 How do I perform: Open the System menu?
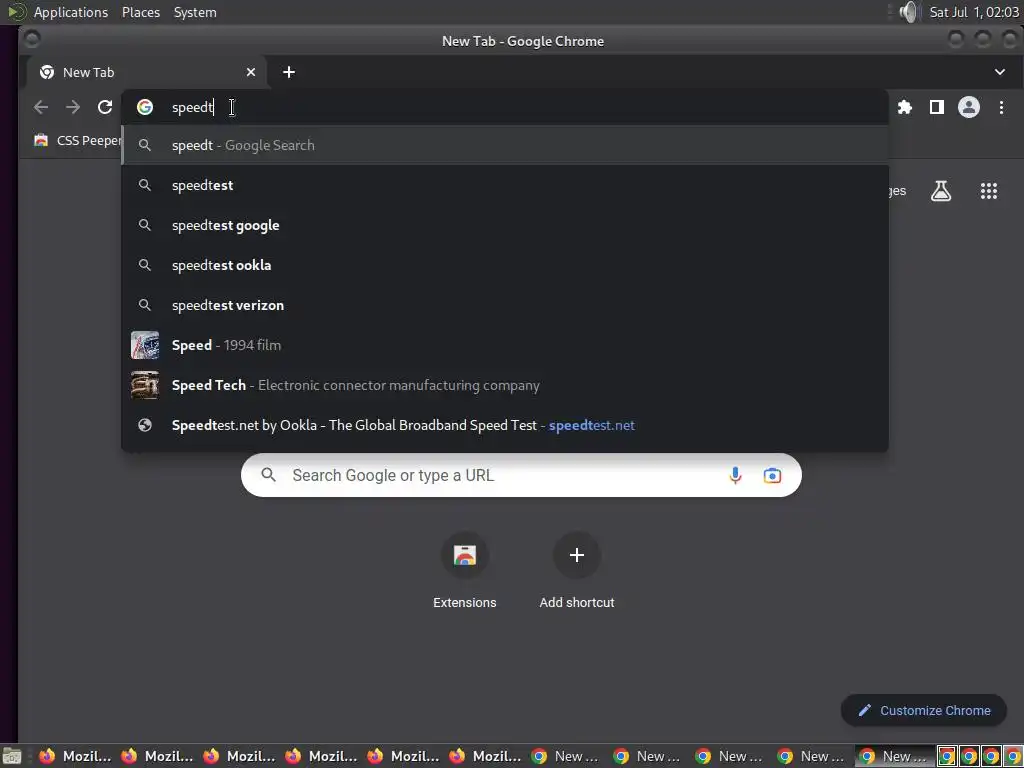click(195, 12)
